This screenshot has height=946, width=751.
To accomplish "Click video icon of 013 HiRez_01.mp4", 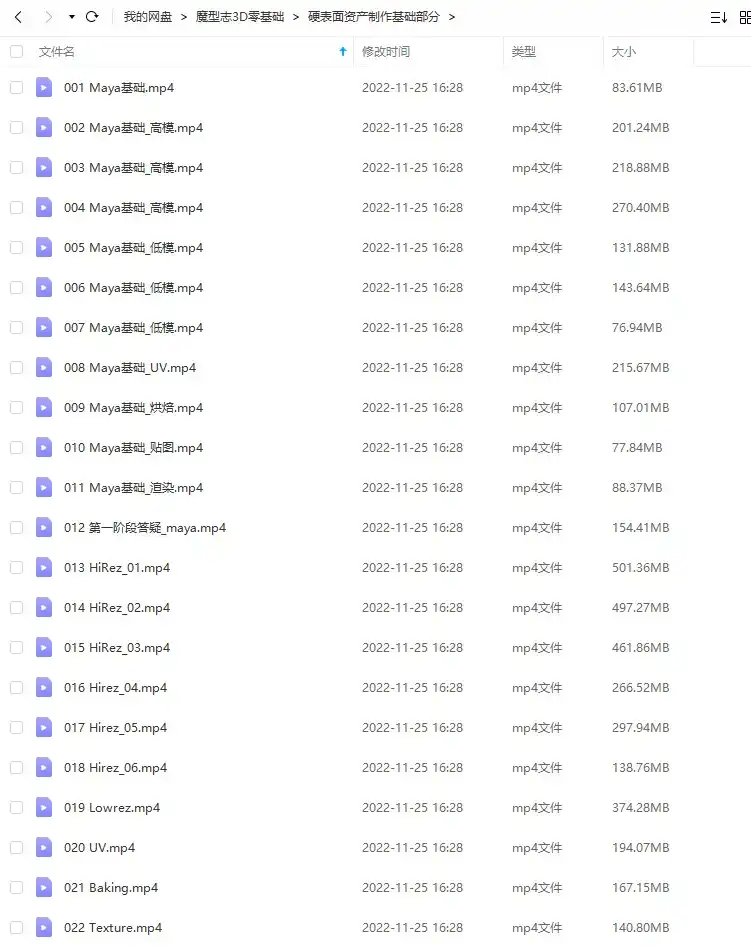I will coord(44,568).
